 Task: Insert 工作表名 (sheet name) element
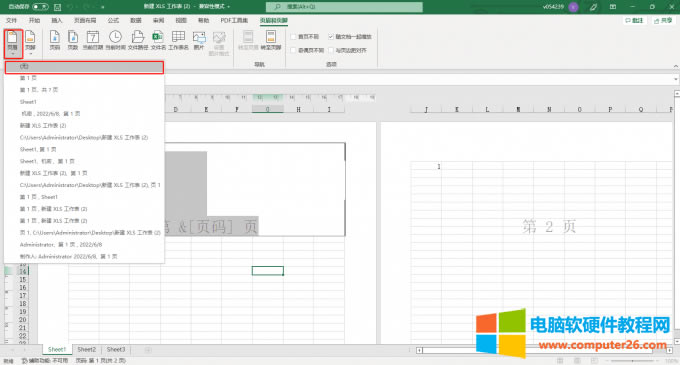pos(178,40)
